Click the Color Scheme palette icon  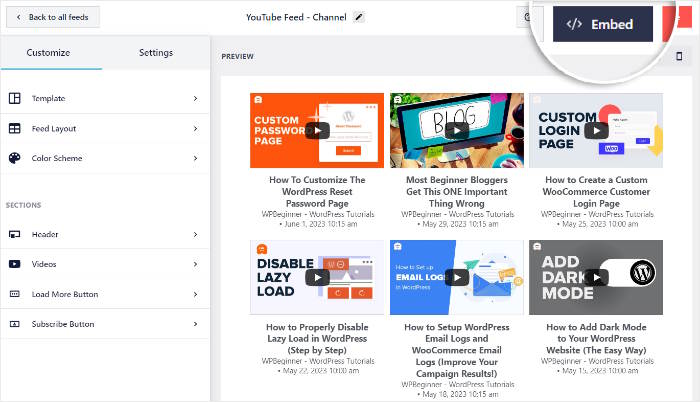click(15, 158)
